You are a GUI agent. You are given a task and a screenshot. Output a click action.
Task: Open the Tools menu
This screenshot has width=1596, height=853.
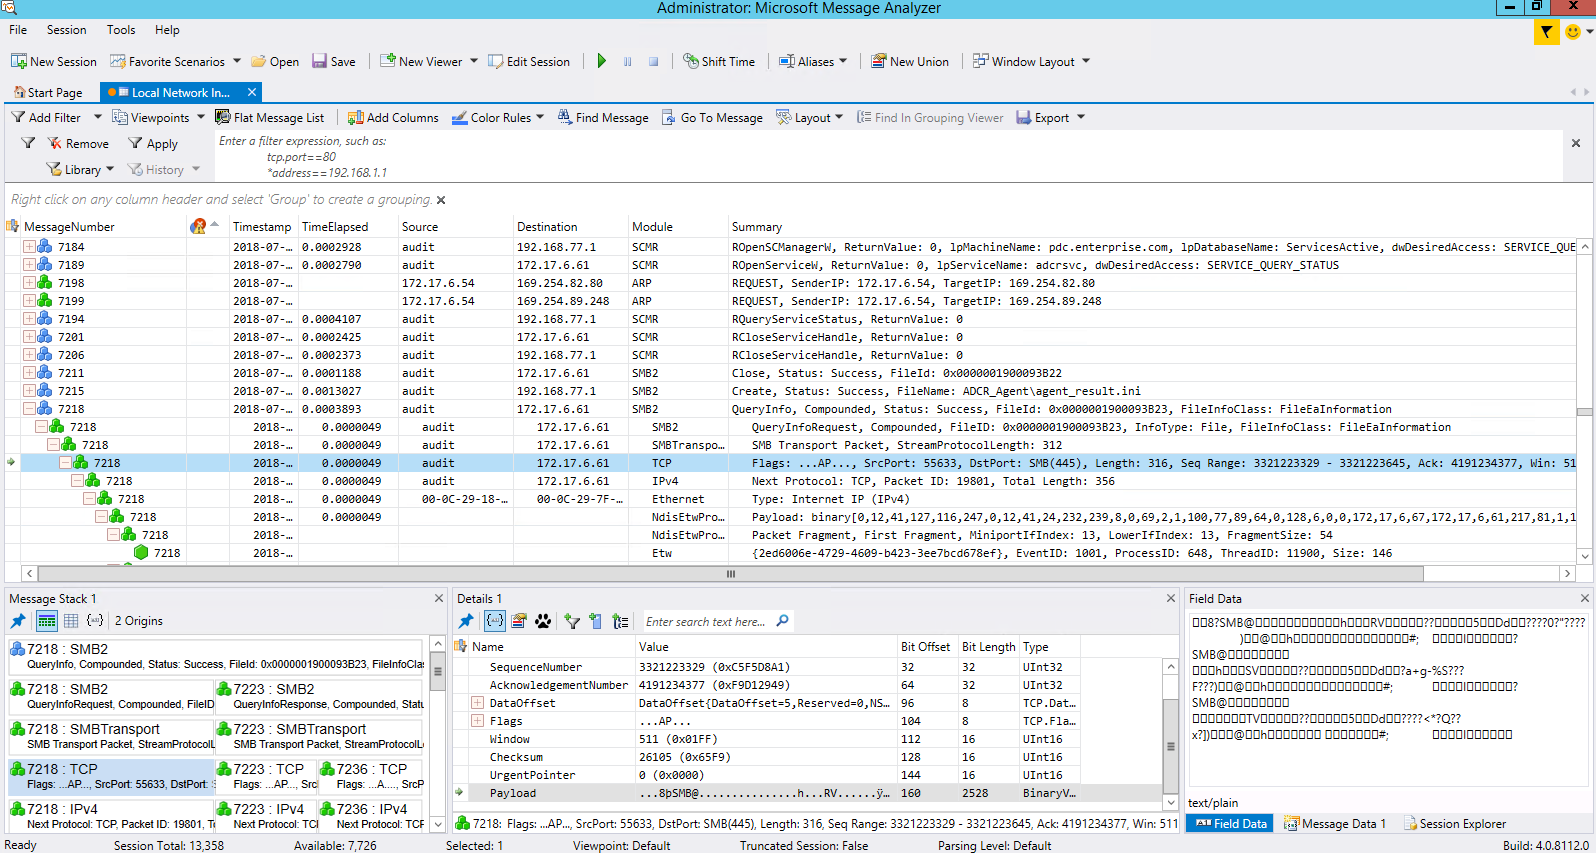(121, 30)
